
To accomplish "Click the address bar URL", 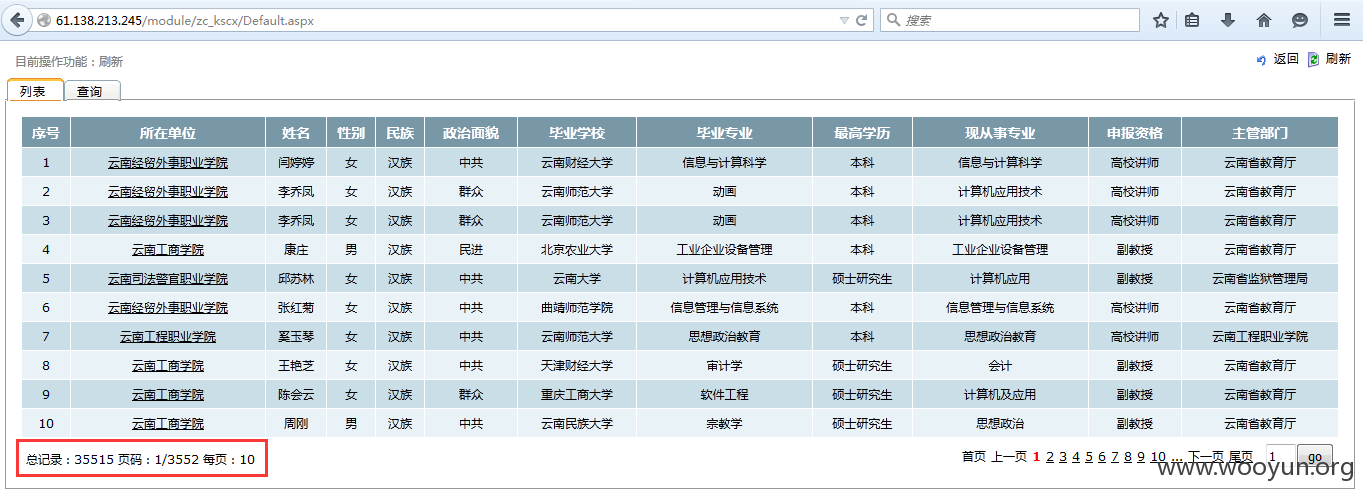I will point(185,21).
